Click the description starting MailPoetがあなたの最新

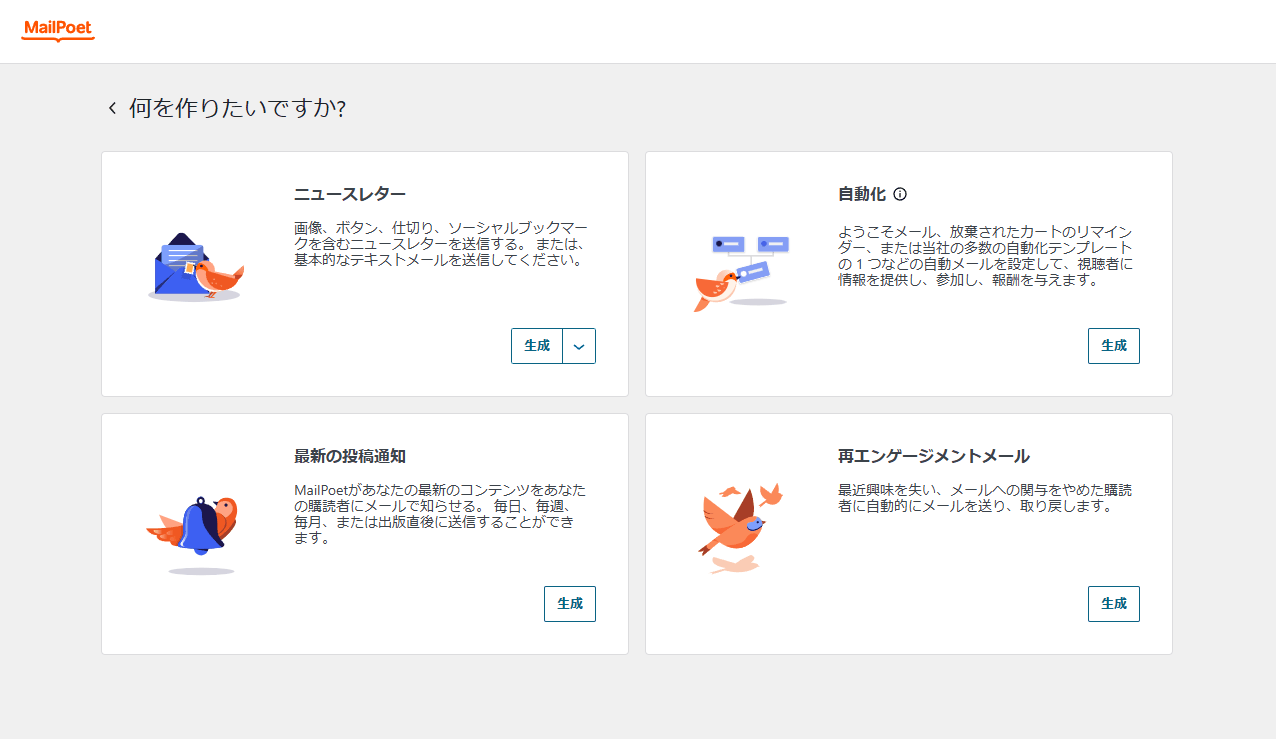pos(441,514)
